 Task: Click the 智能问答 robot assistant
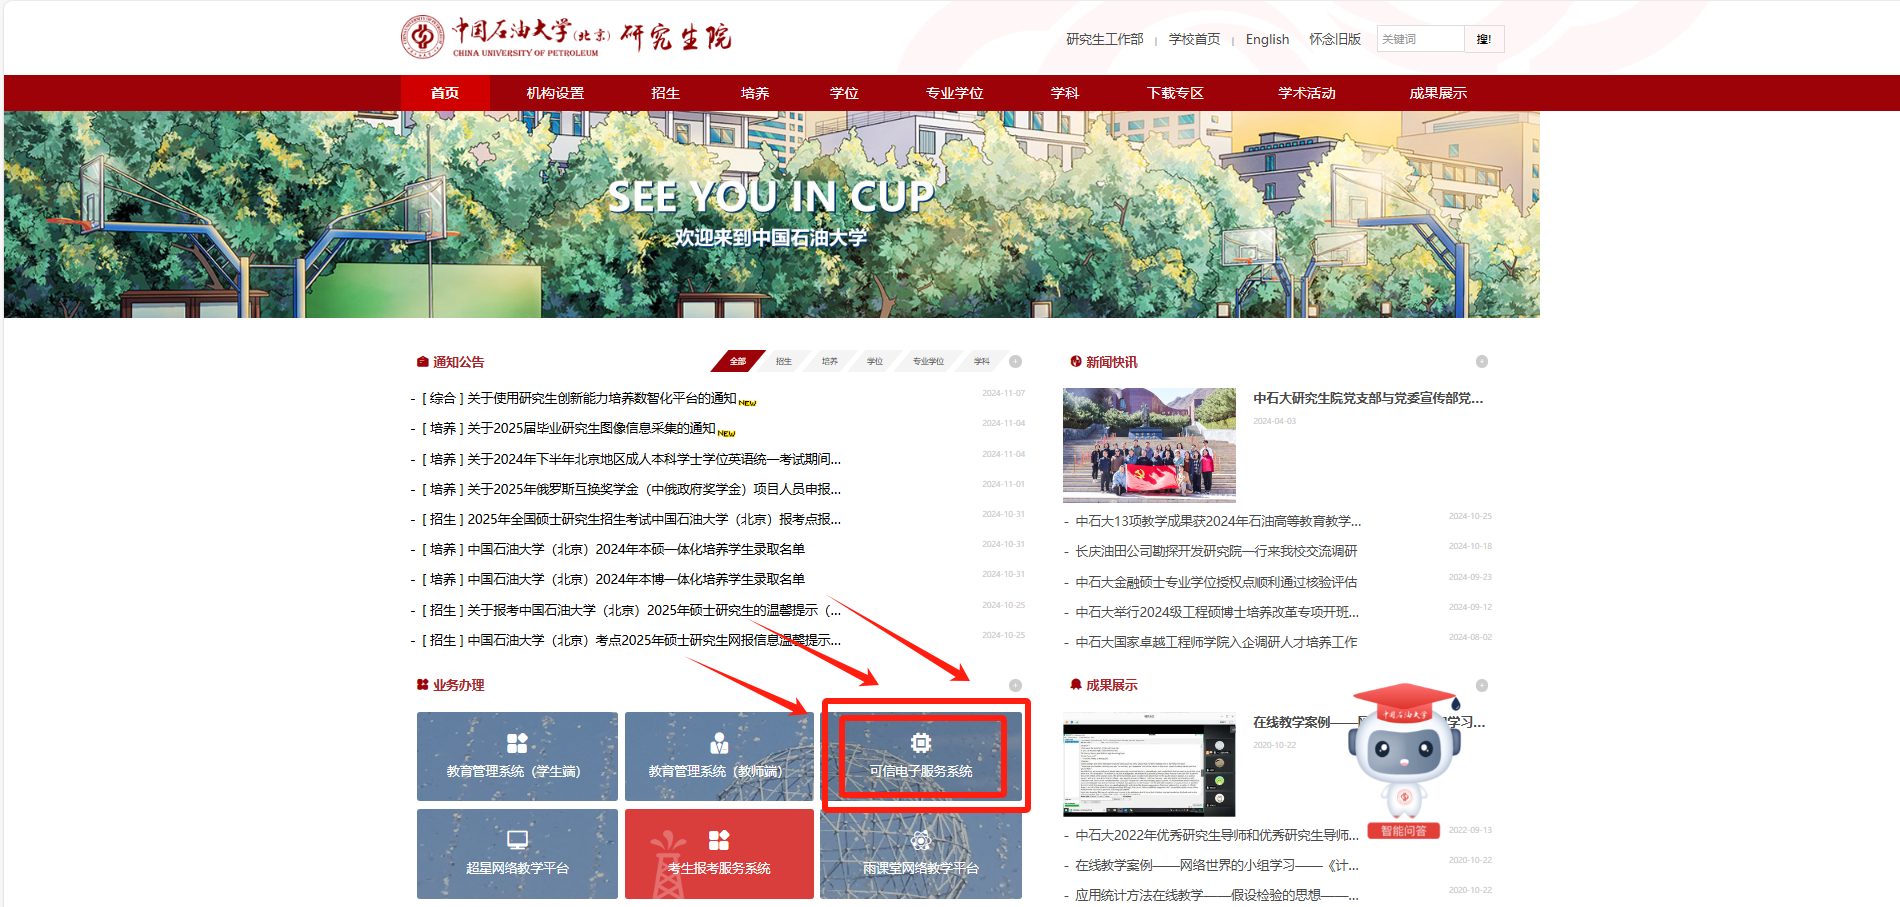(x=1404, y=762)
